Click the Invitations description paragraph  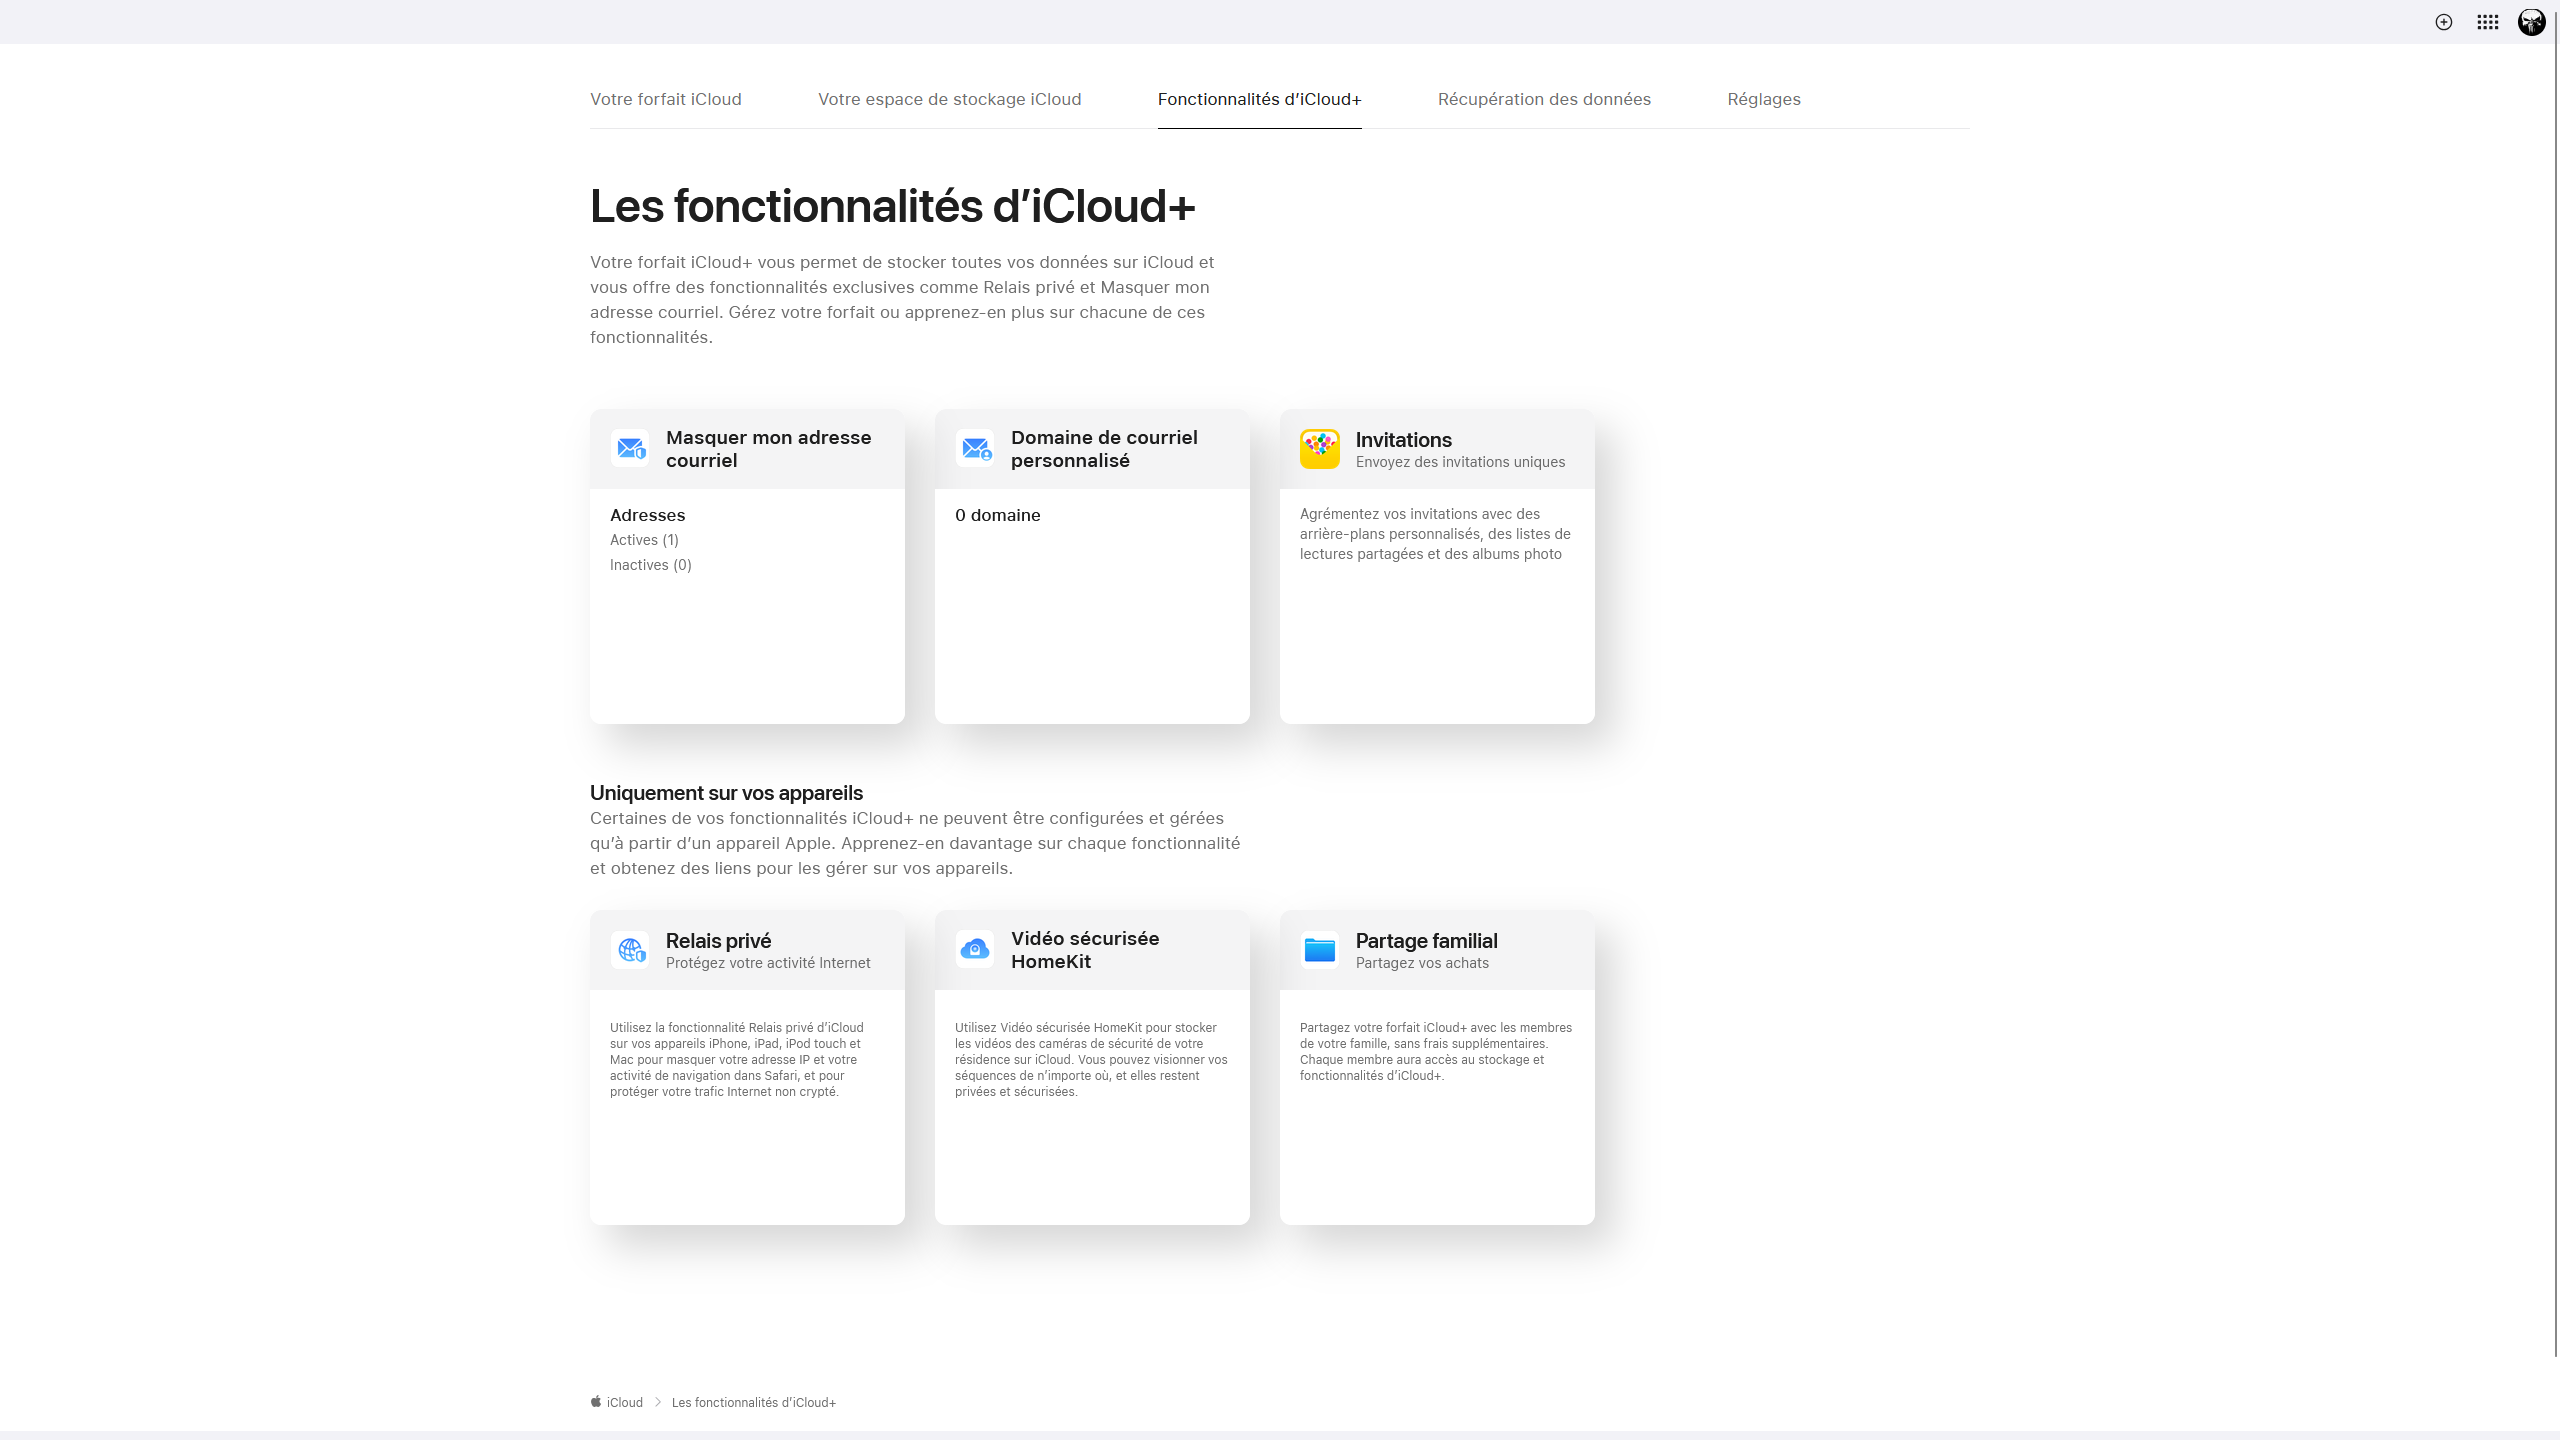pos(1435,534)
